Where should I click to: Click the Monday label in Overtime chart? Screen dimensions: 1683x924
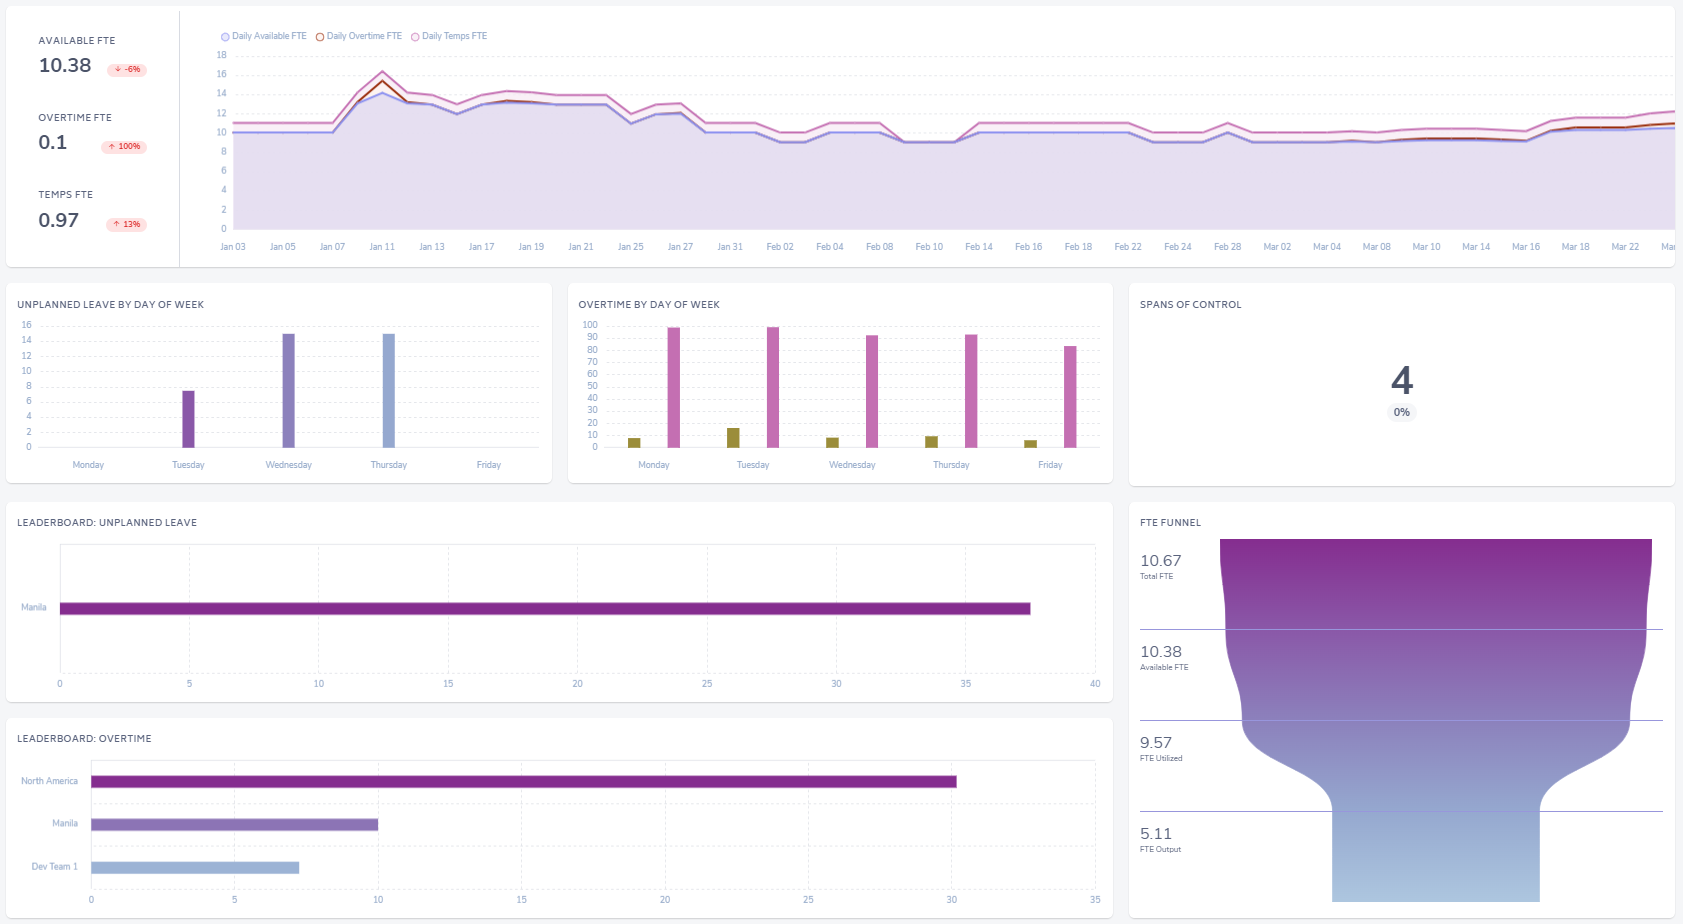click(x=654, y=465)
